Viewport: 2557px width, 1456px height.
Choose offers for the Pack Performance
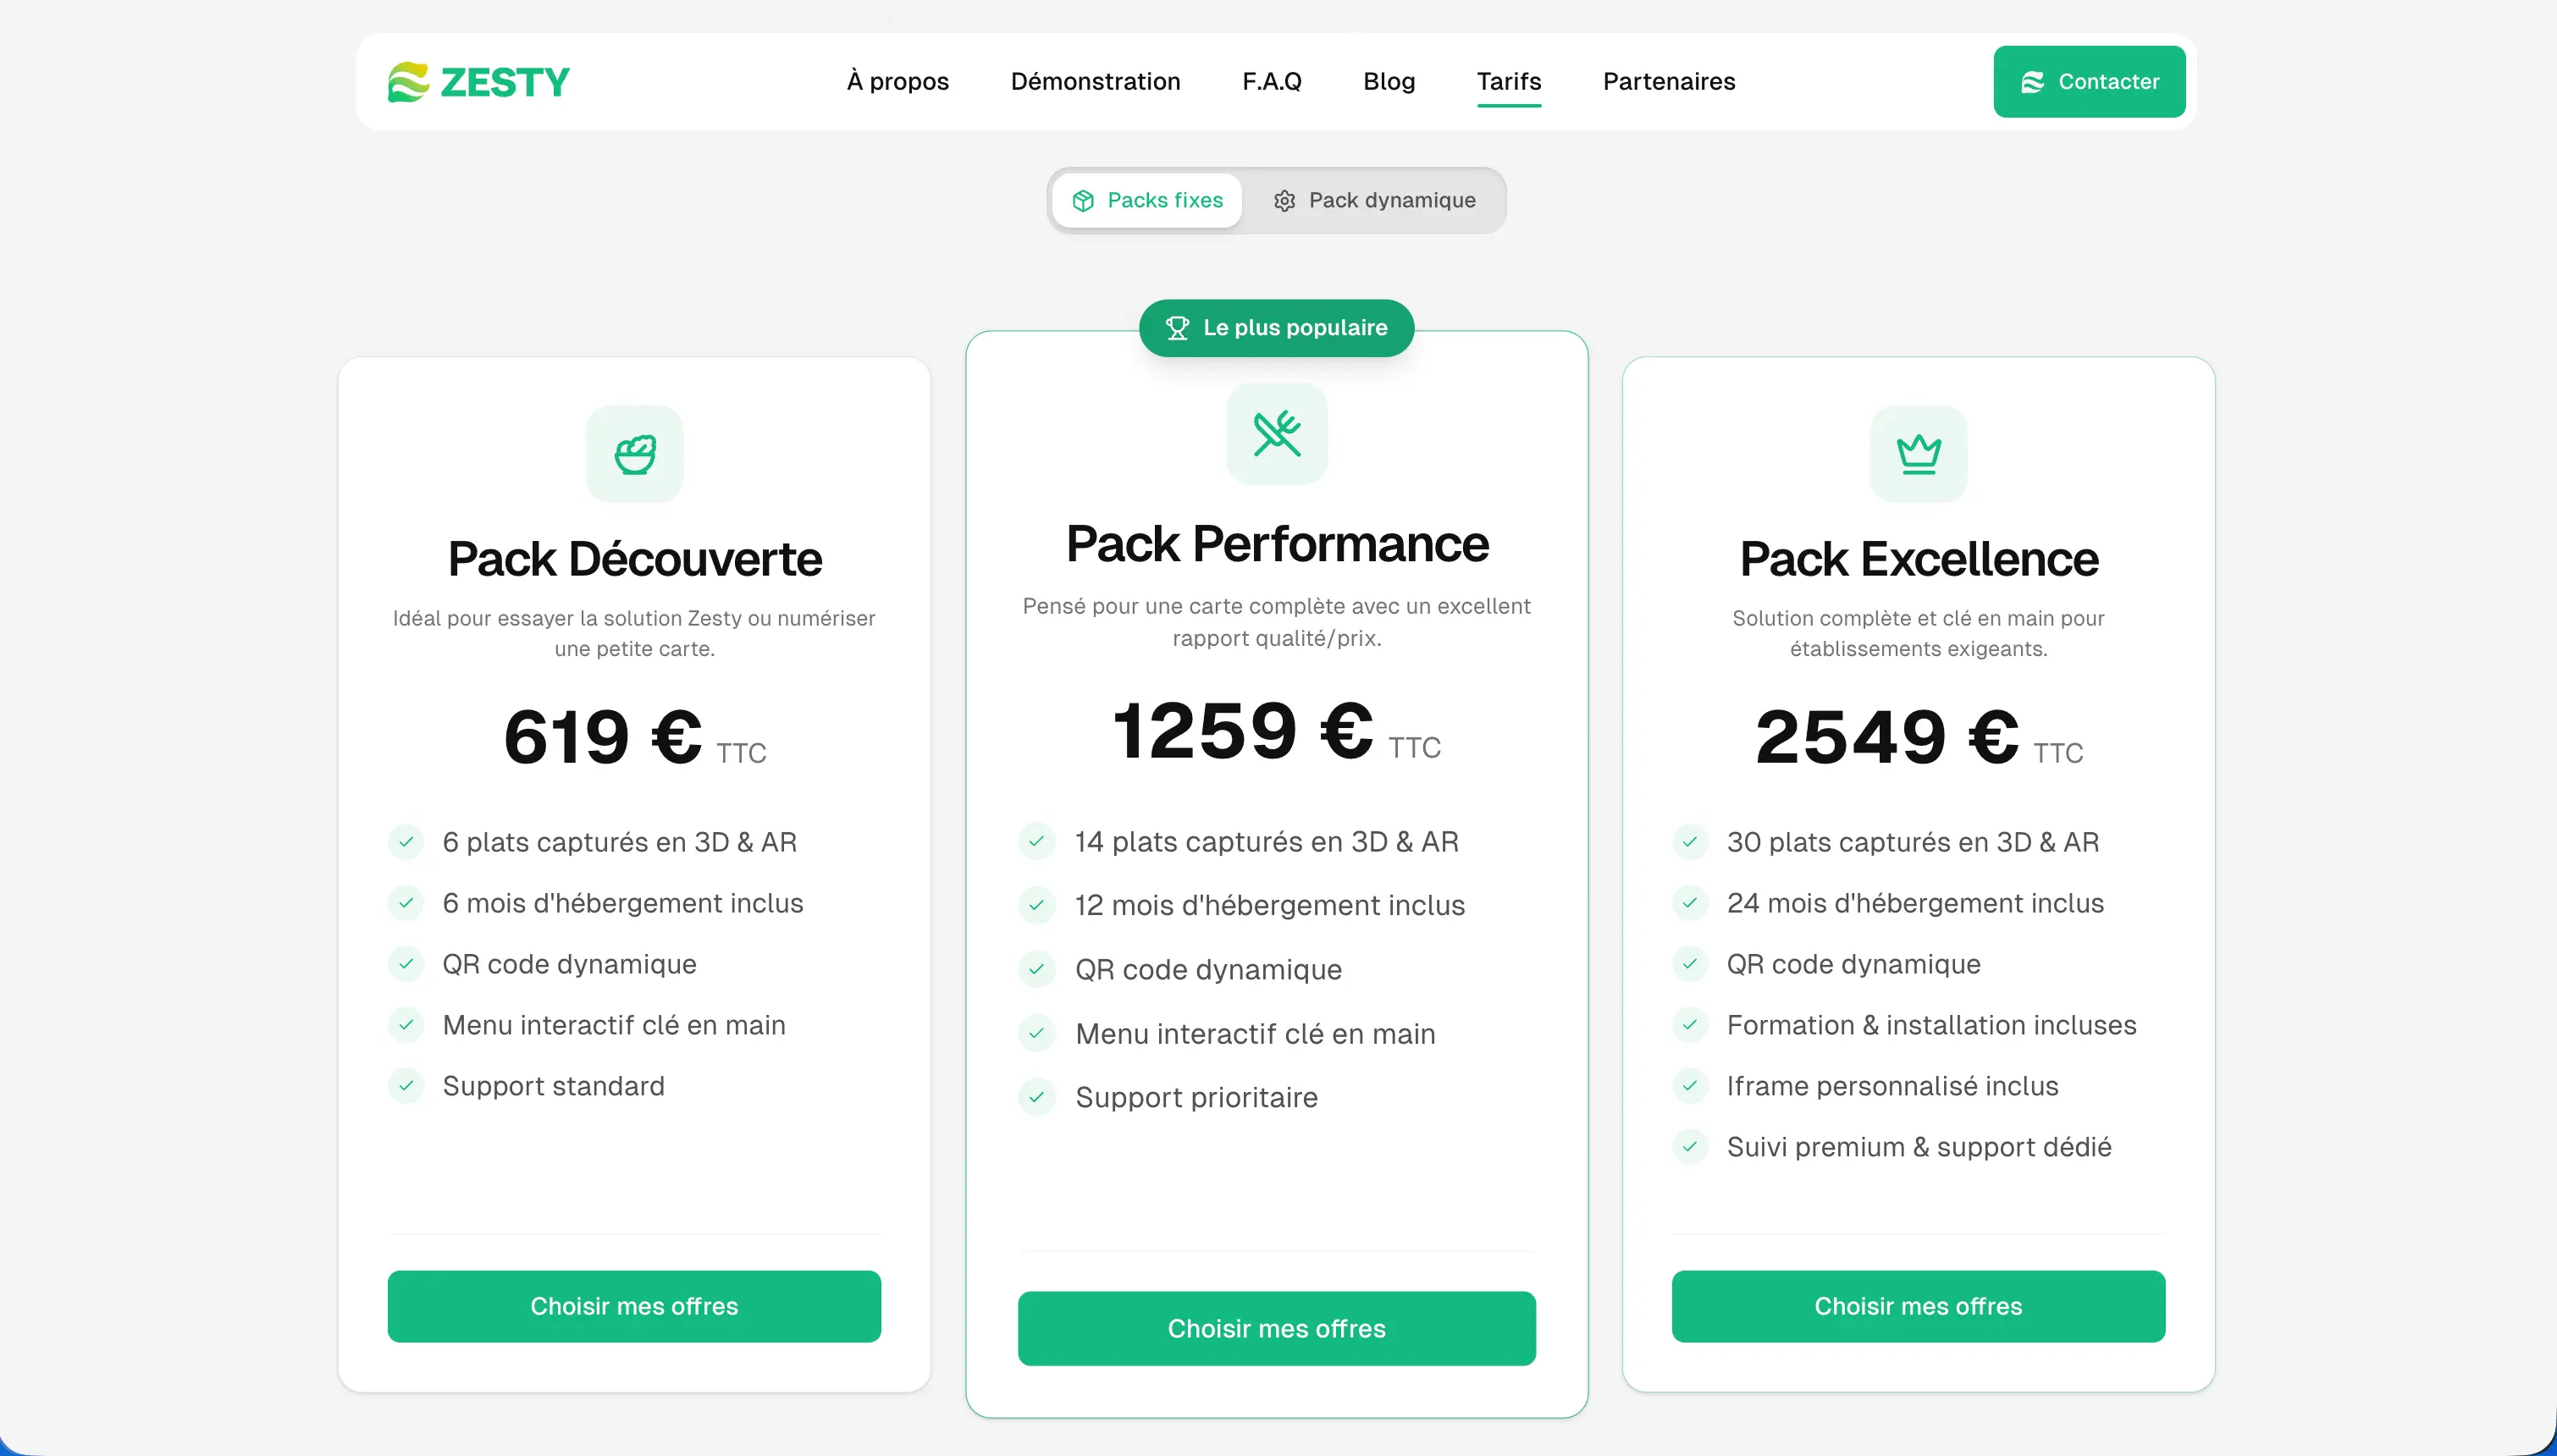tap(1277, 1328)
